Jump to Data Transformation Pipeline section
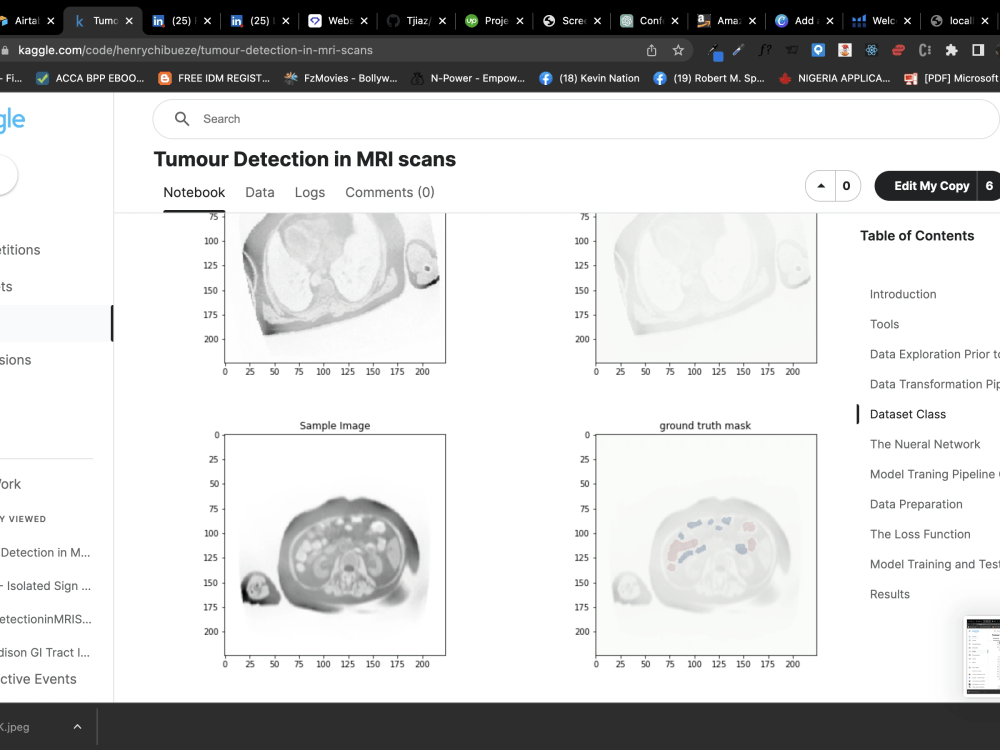Screen dimensions: 1000x750 click(x=934, y=384)
